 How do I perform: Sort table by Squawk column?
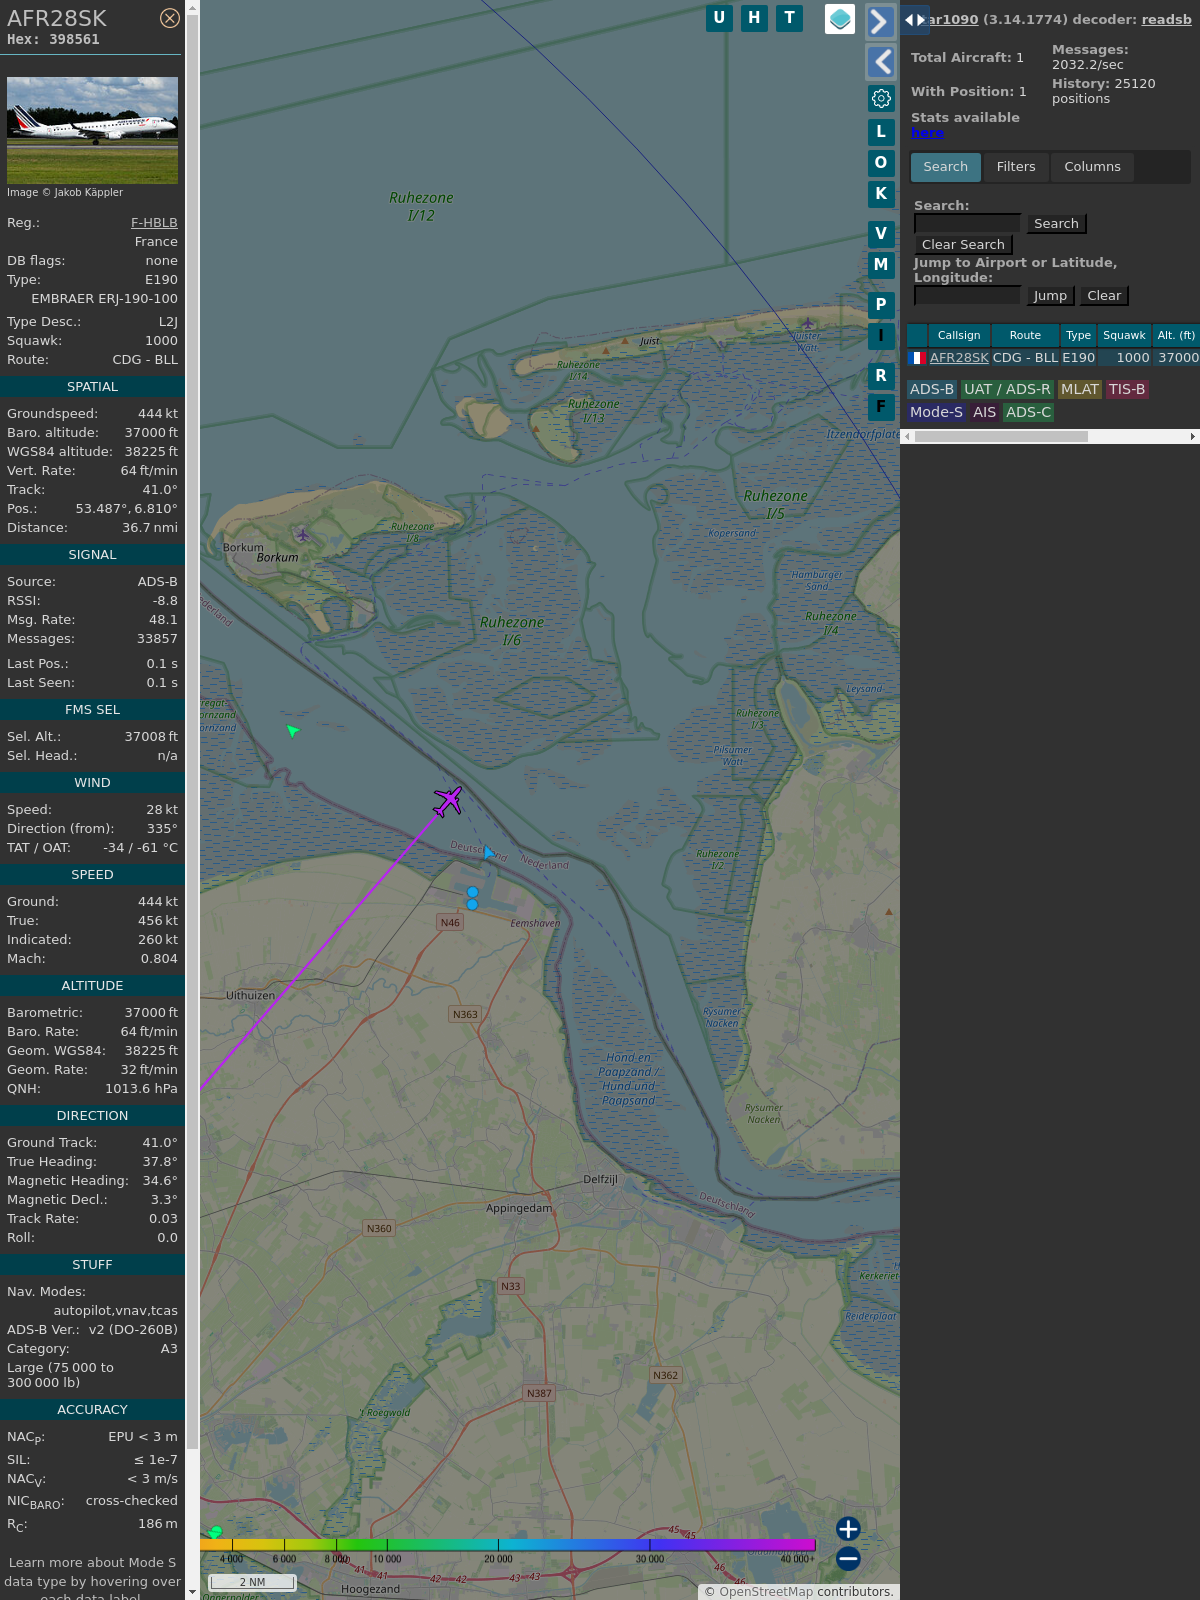(x=1124, y=336)
